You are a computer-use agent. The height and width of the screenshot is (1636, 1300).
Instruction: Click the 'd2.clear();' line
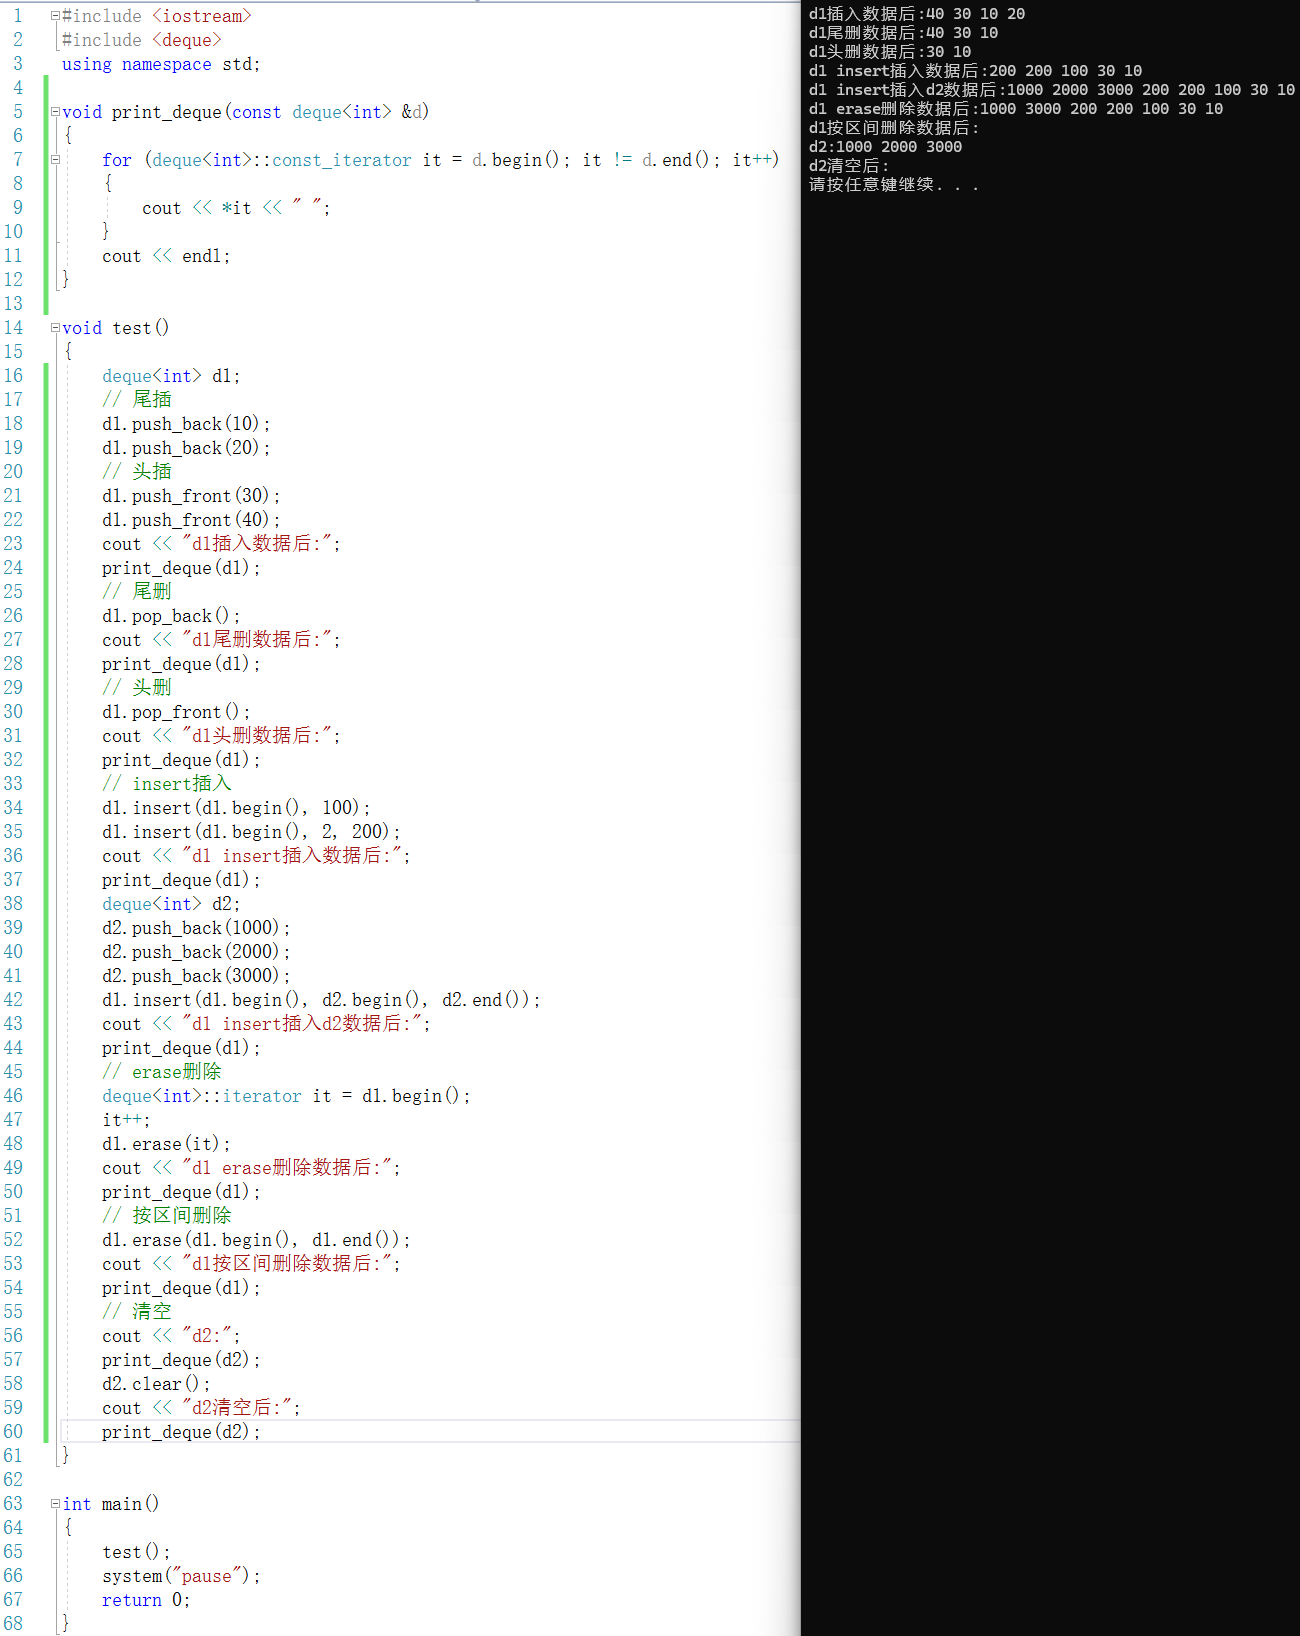[156, 1384]
